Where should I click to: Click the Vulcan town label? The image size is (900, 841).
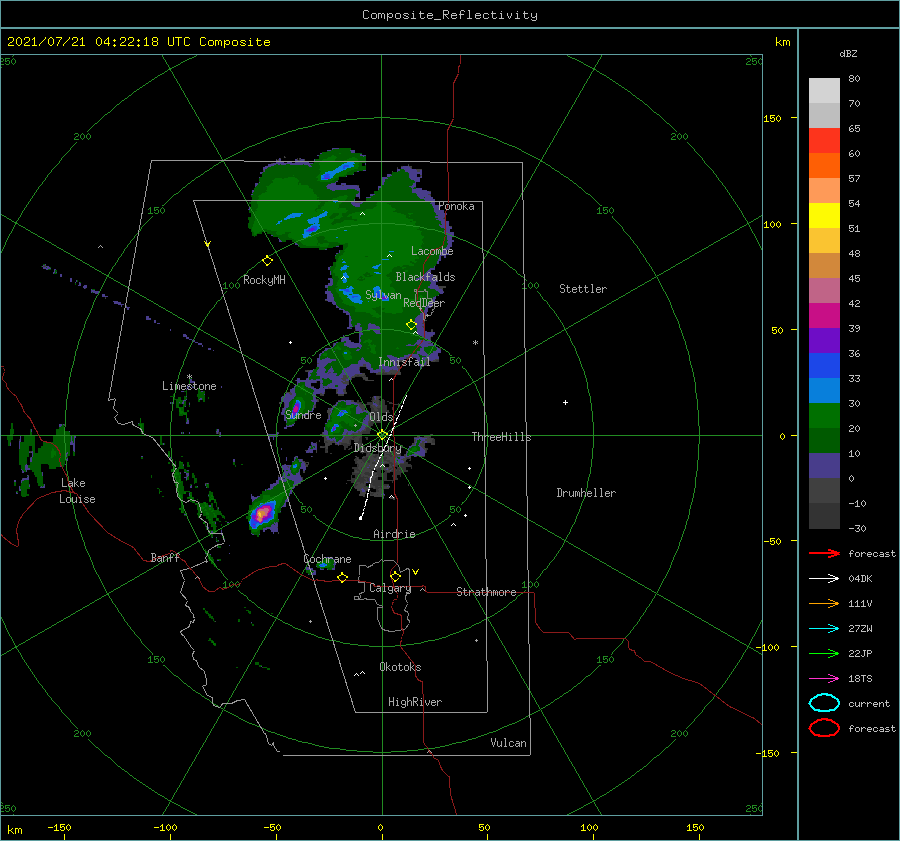[x=508, y=743]
